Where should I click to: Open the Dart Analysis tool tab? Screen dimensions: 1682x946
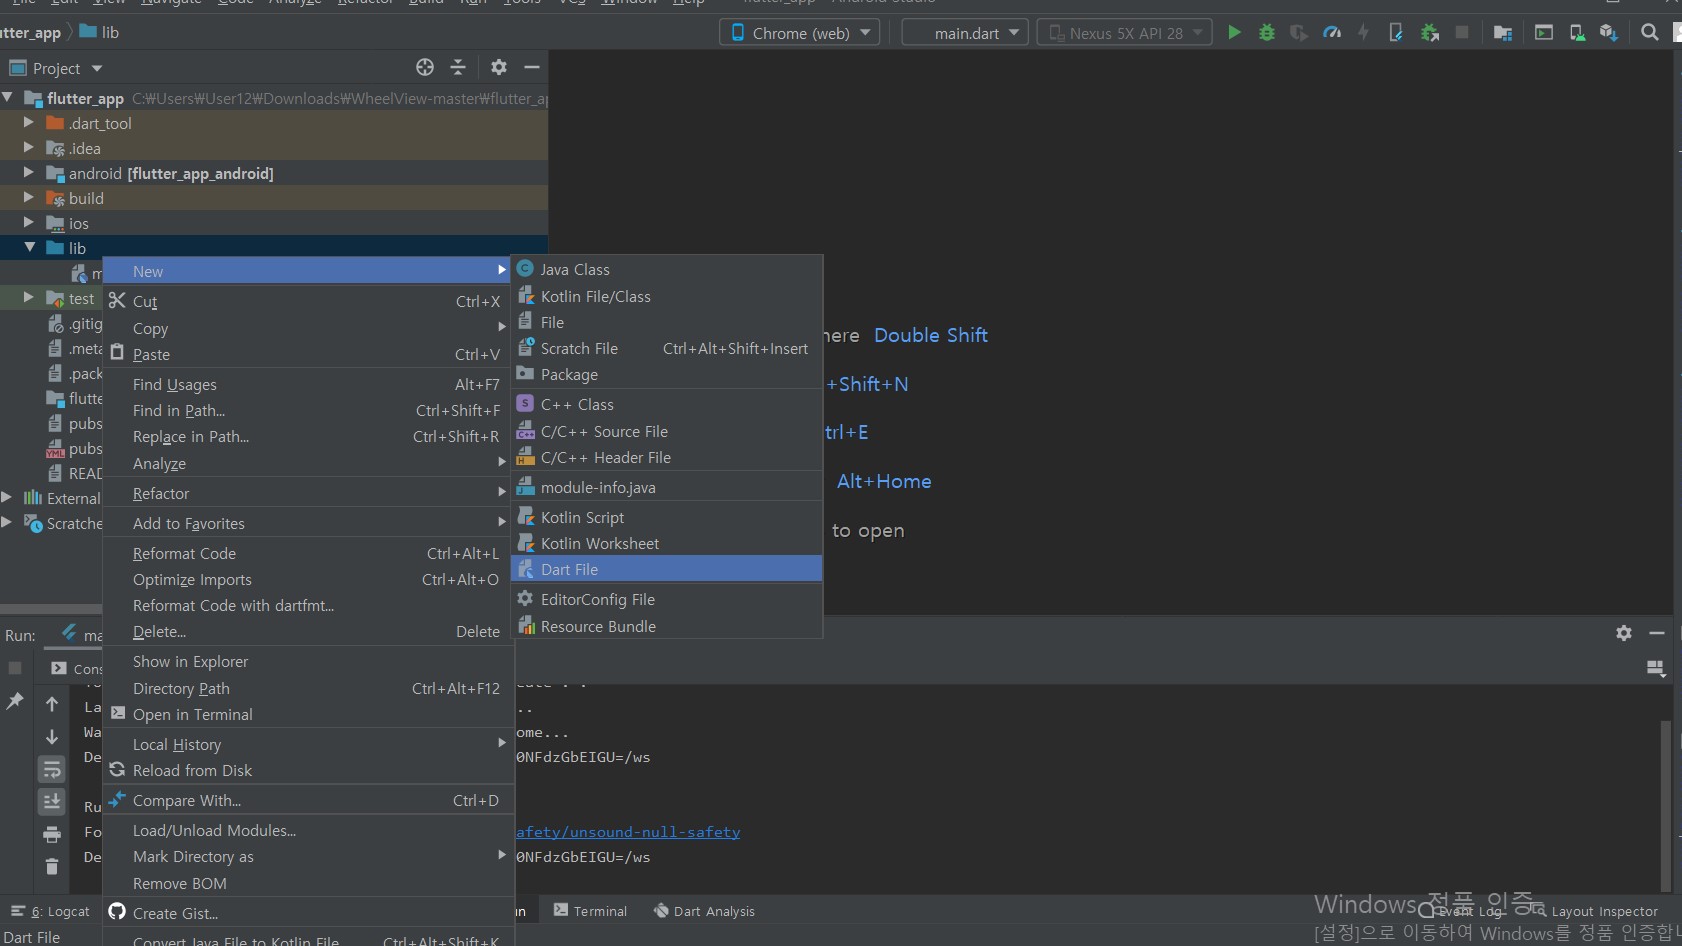704,911
